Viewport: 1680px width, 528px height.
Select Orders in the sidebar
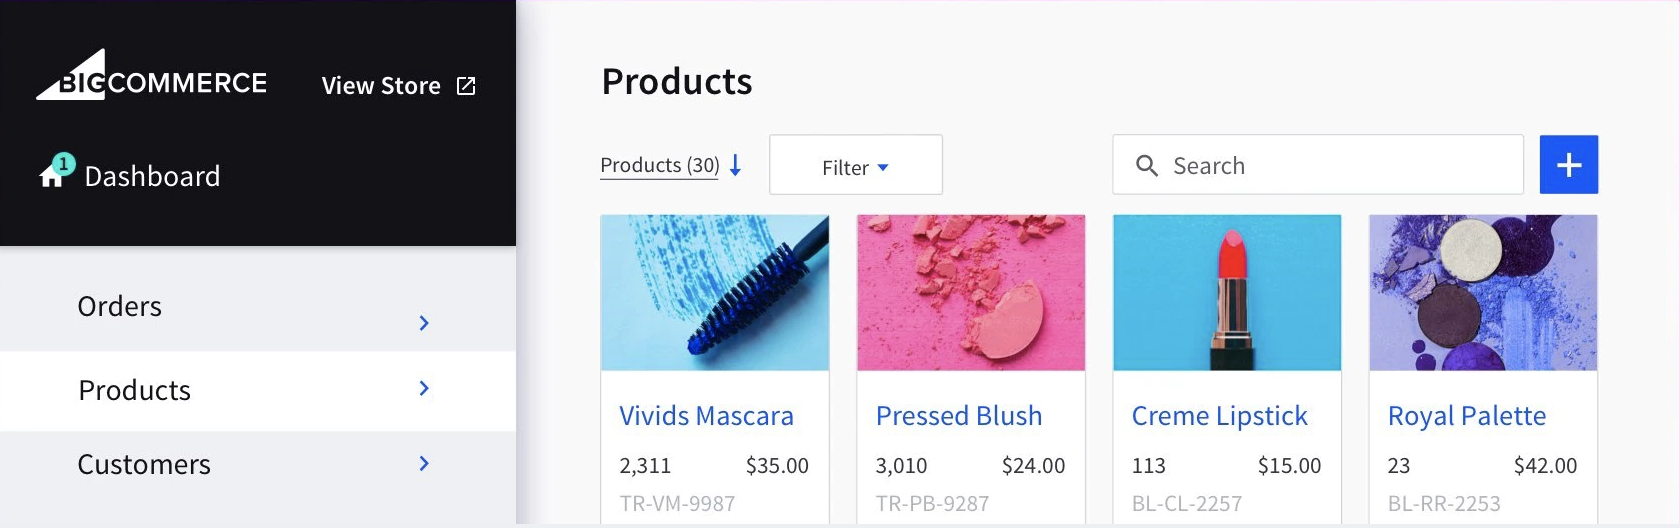coord(120,307)
